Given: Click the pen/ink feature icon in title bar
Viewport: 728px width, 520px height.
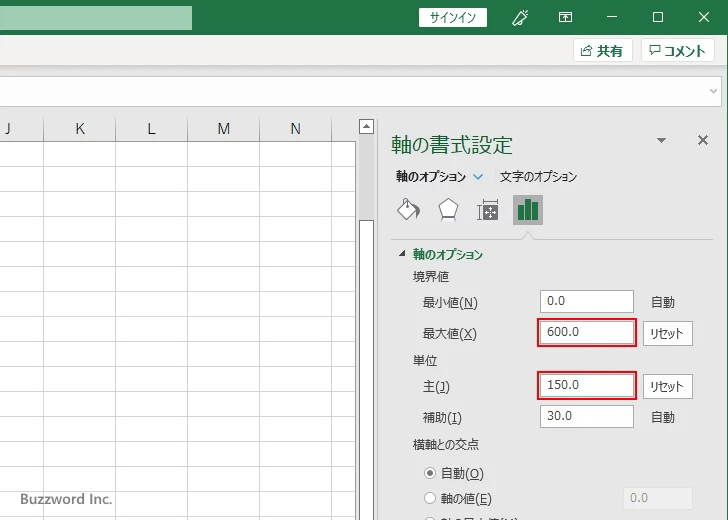Looking at the screenshot, I should point(520,18).
